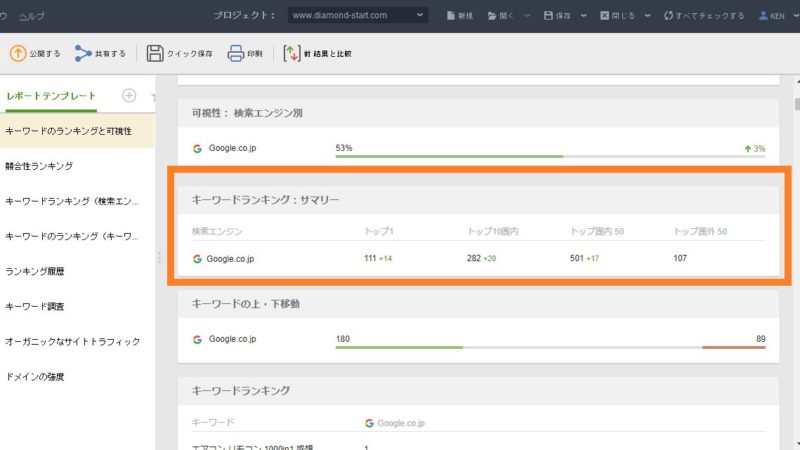Select オーガニックなサイトトラフィック template
This screenshot has height=450, width=800.
[x=78, y=341]
